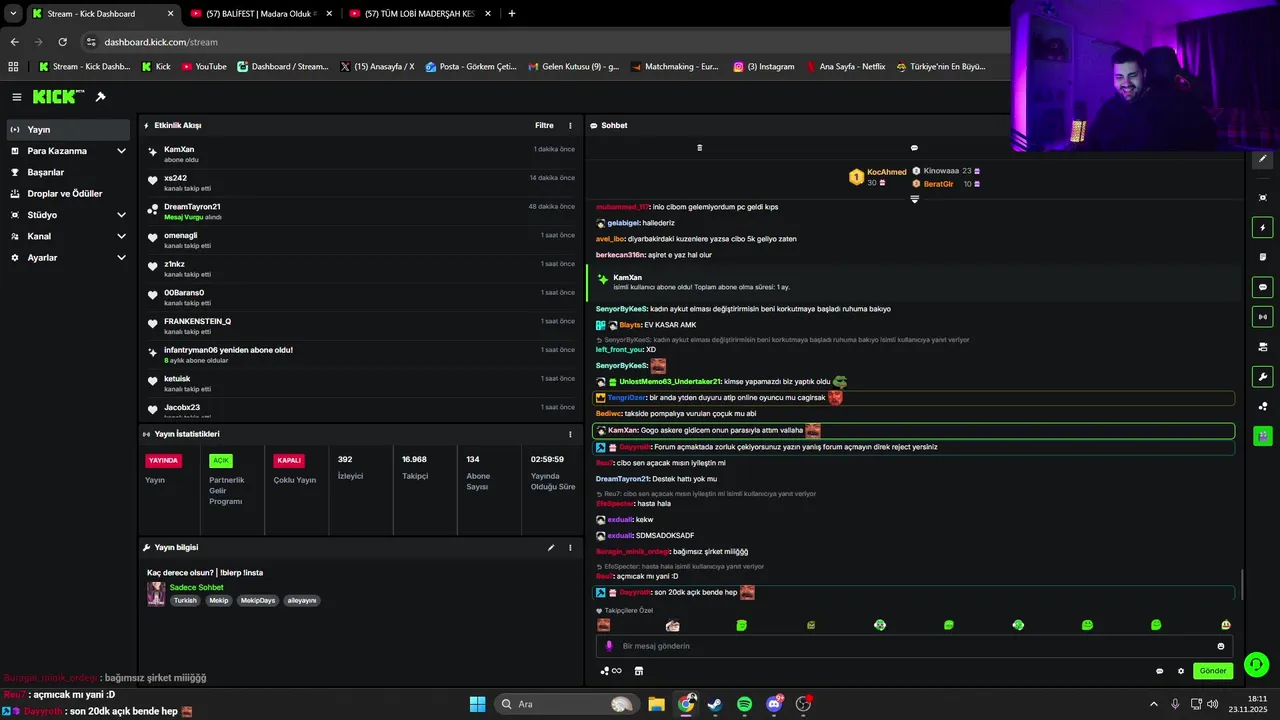
Task: Show hidden system tray icons
Action: [1153, 704]
